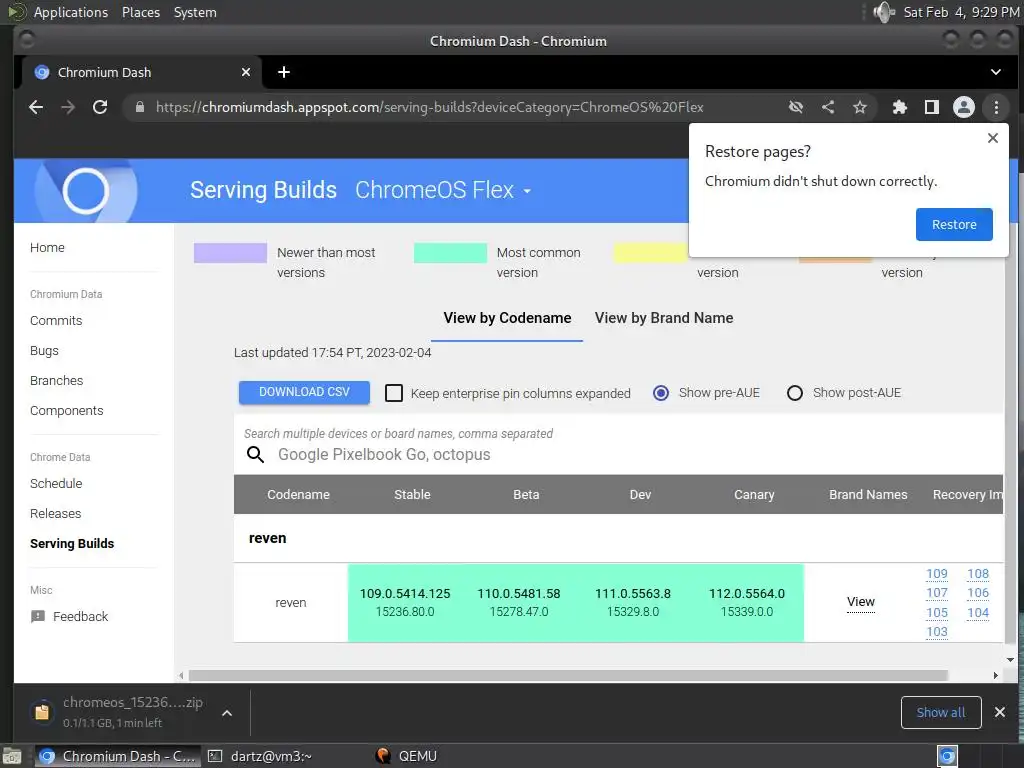1024x768 pixels.
Task: Open the crossed-out eye icon in address bar
Action: (x=795, y=107)
